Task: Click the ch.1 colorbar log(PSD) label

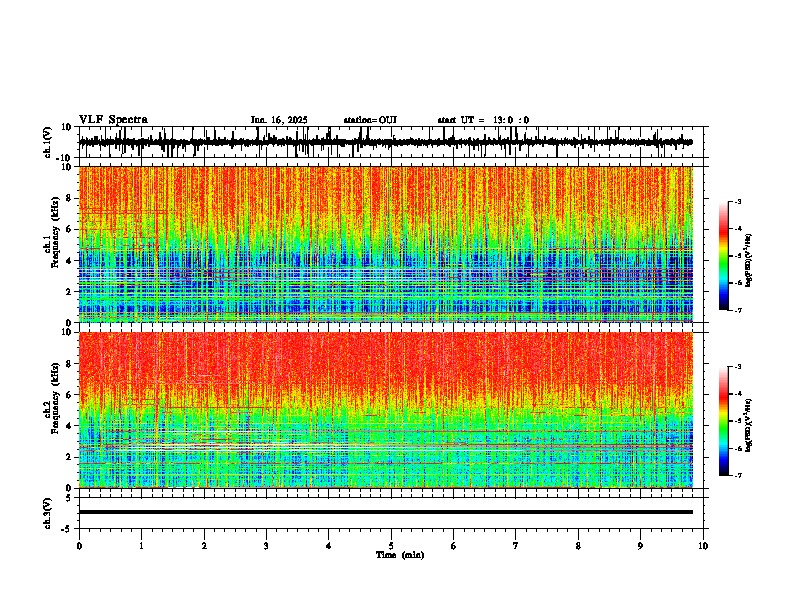Action: coord(749,261)
